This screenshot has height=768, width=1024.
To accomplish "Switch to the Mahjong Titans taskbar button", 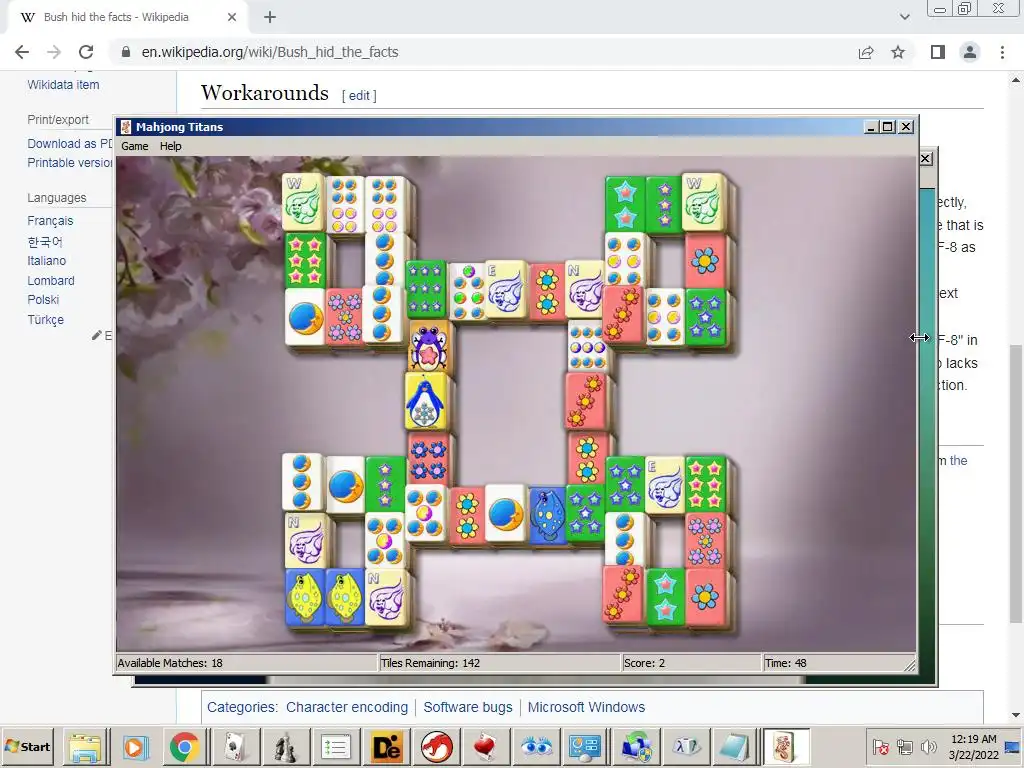I will 786,747.
